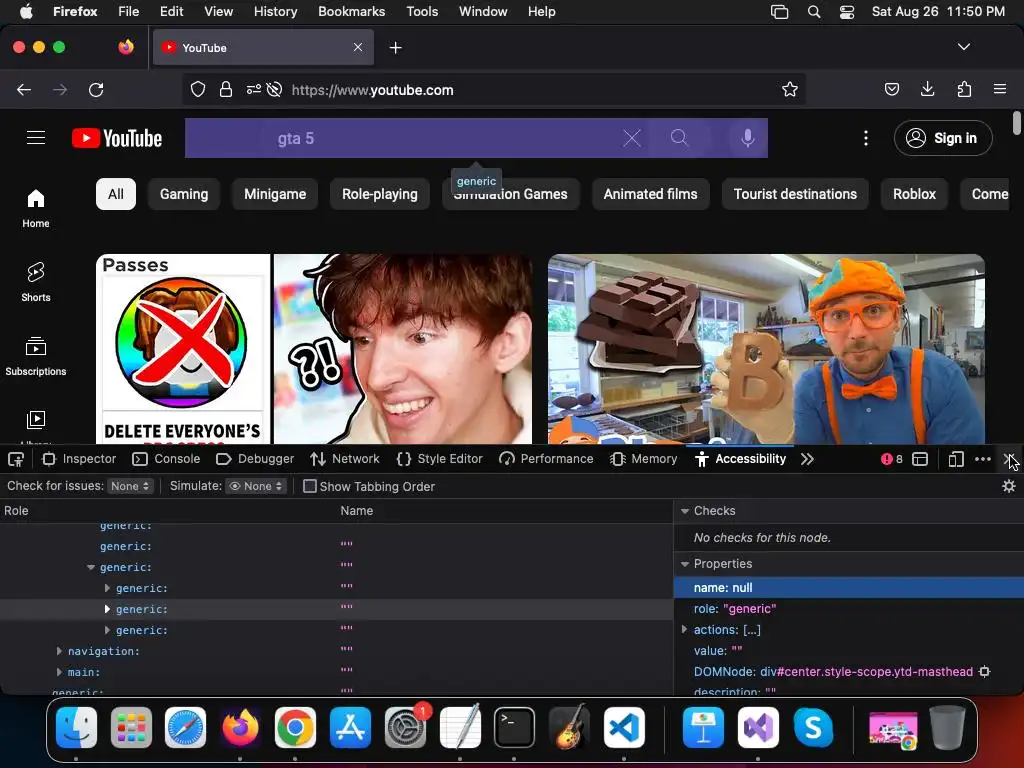Click the Sign in button

point(943,138)
